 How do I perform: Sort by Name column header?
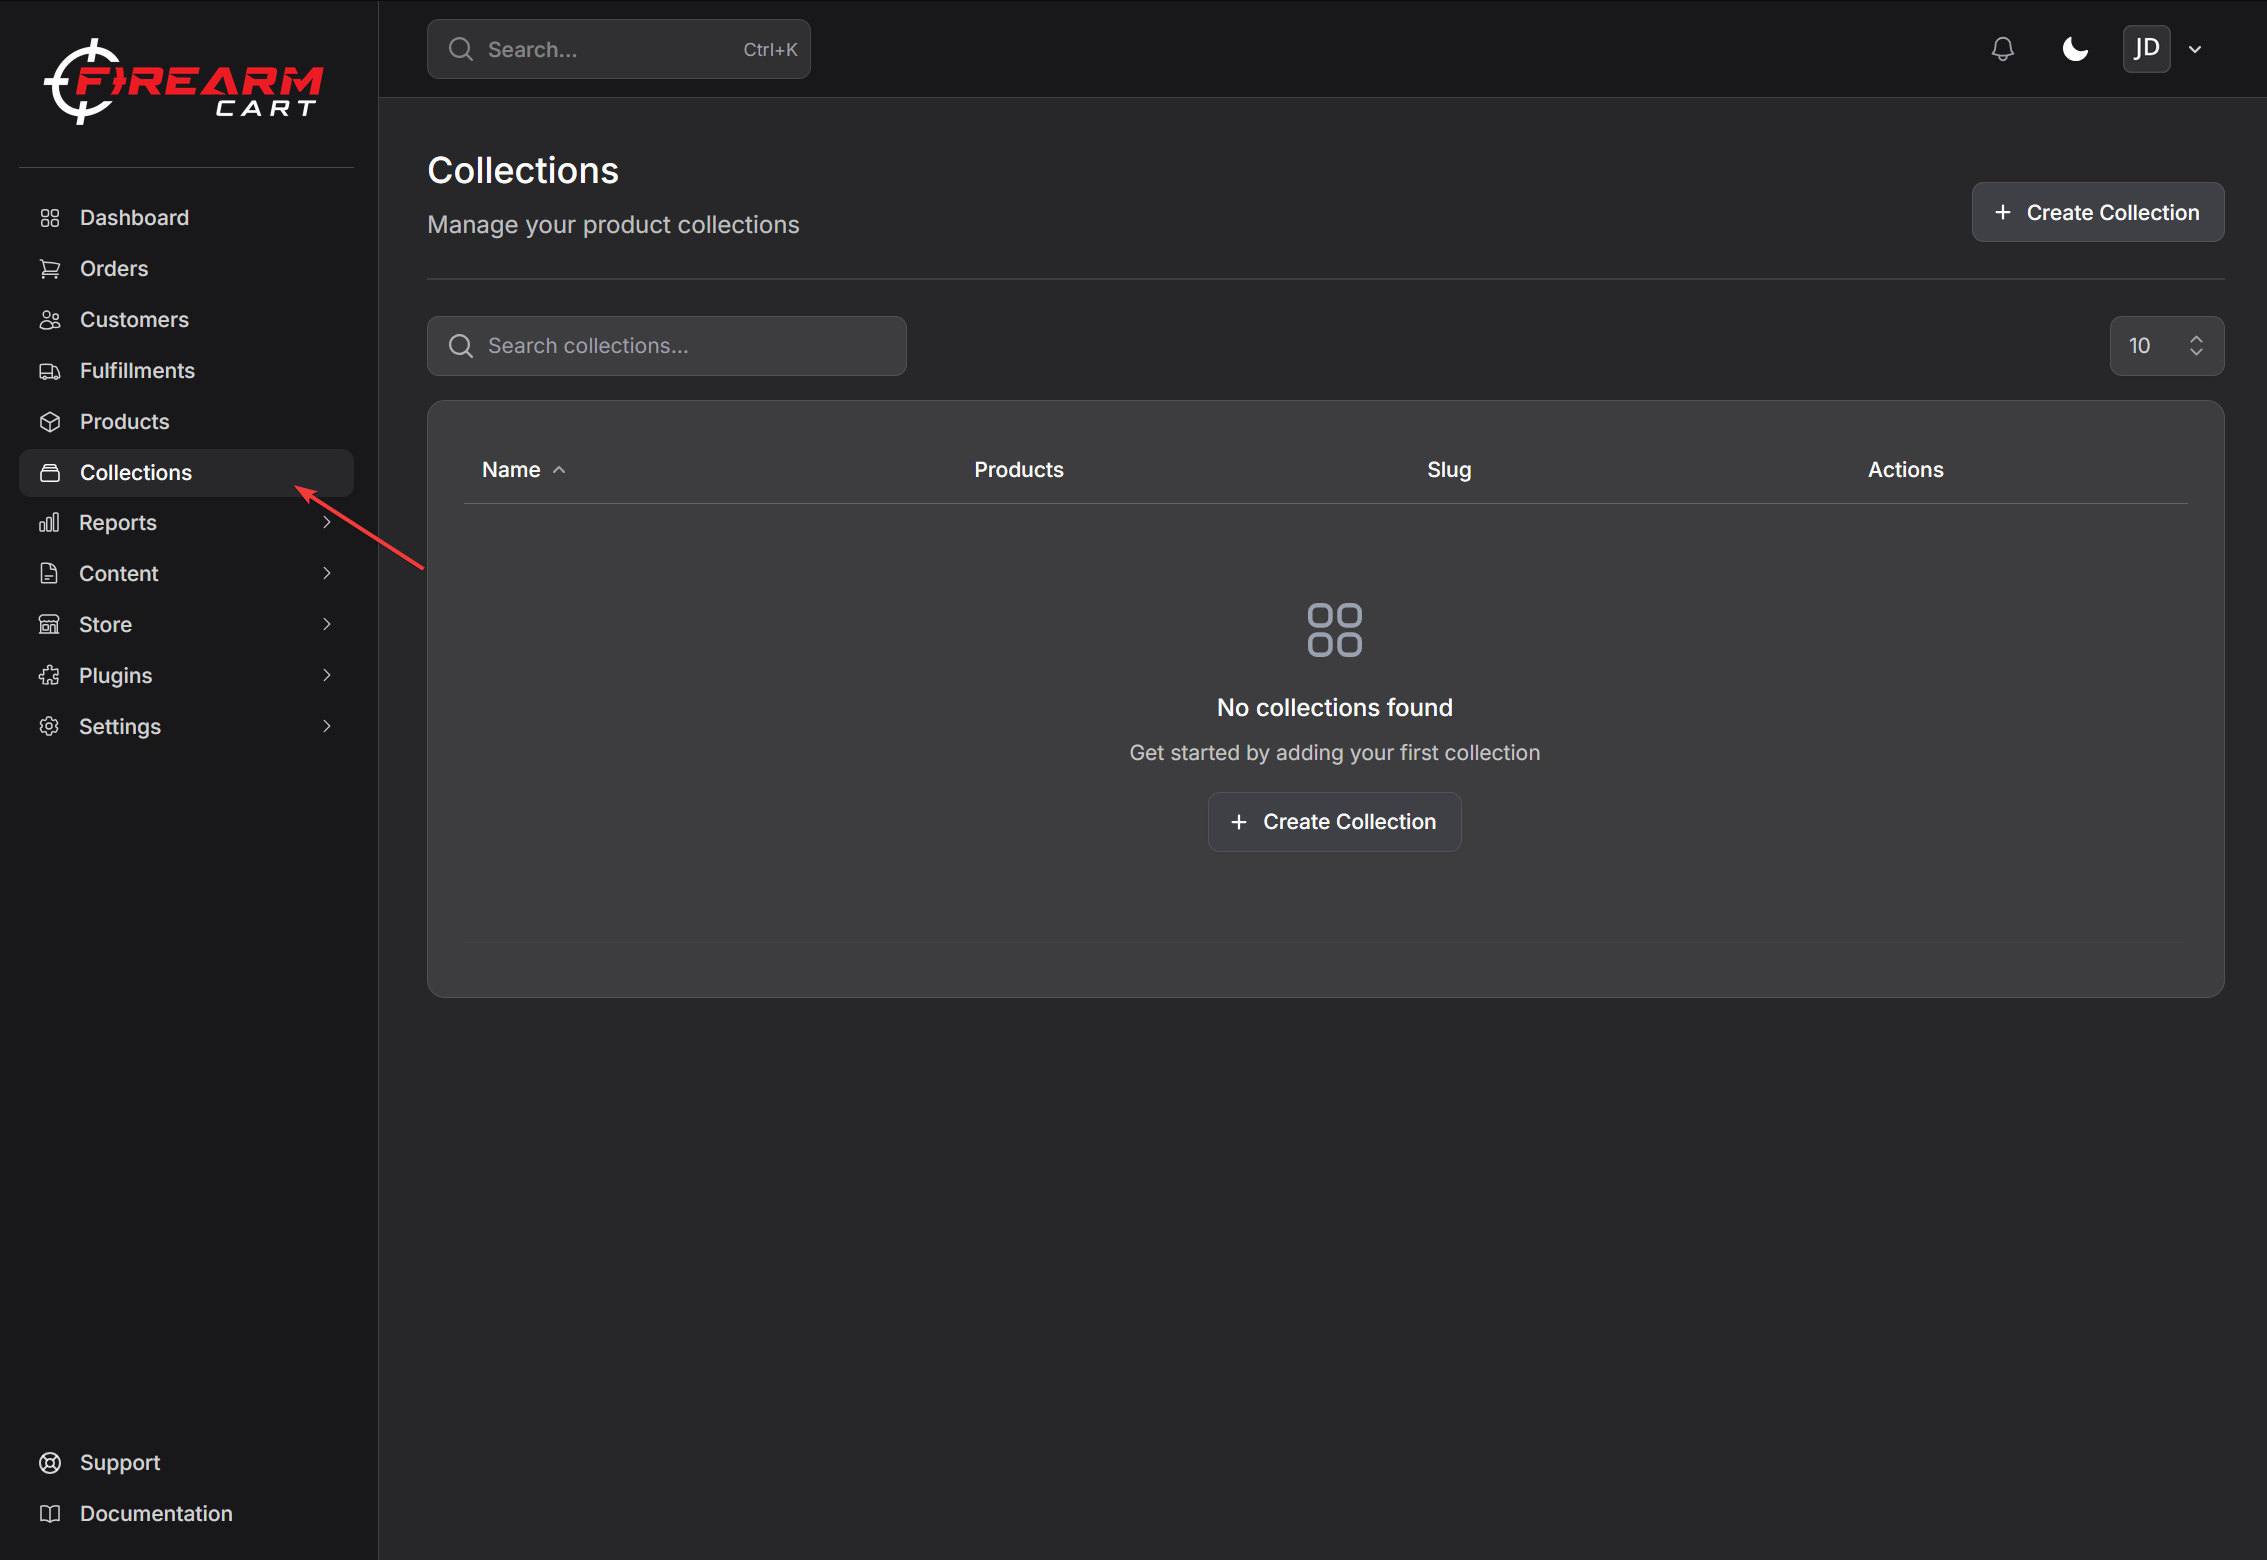click(511, 470)
